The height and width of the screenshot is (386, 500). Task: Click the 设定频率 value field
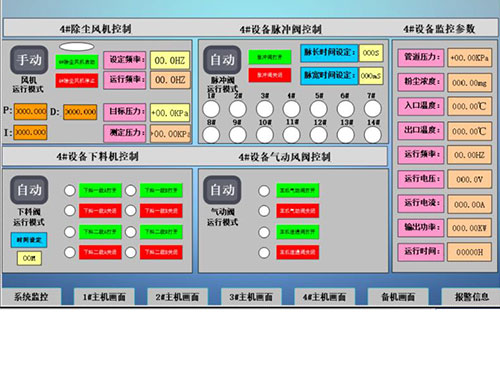click(x=170, y=60)
